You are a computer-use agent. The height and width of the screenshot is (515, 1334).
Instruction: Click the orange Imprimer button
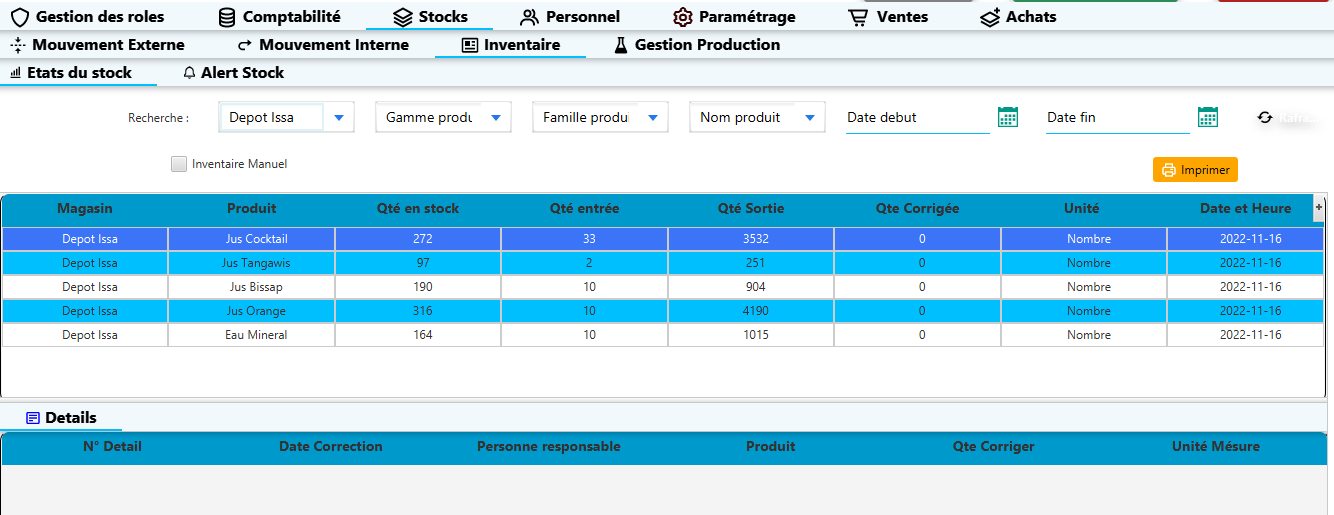tap(1195, 170)
